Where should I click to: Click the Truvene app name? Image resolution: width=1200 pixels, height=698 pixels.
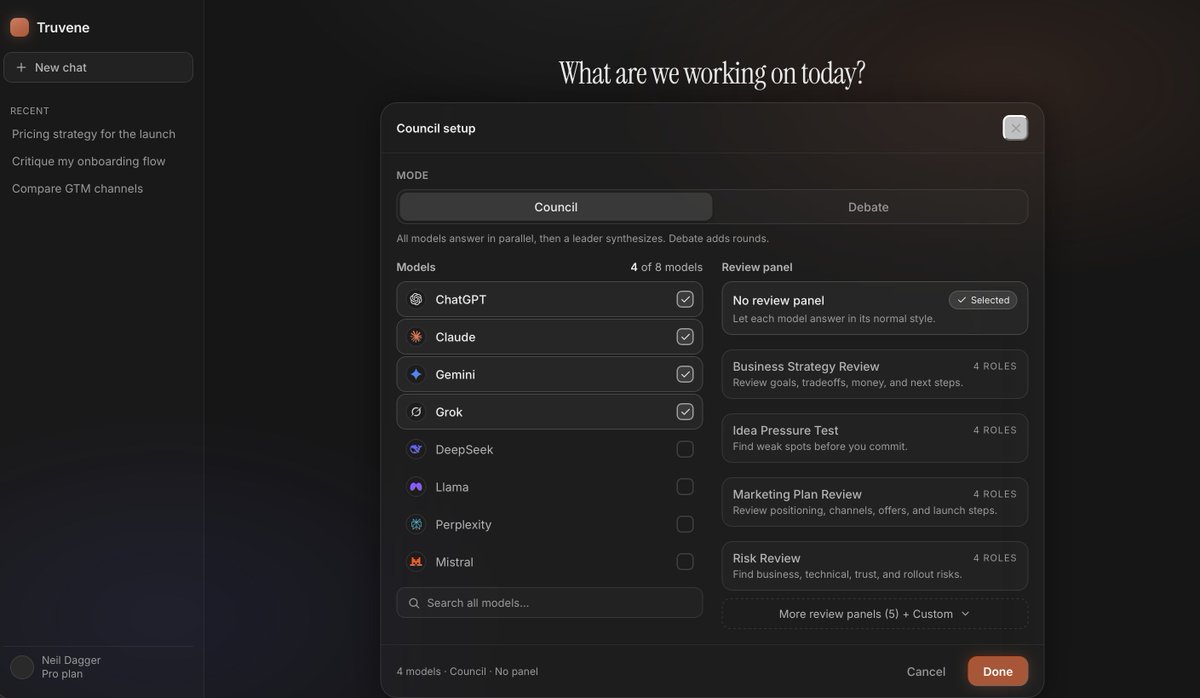[63, 27]
